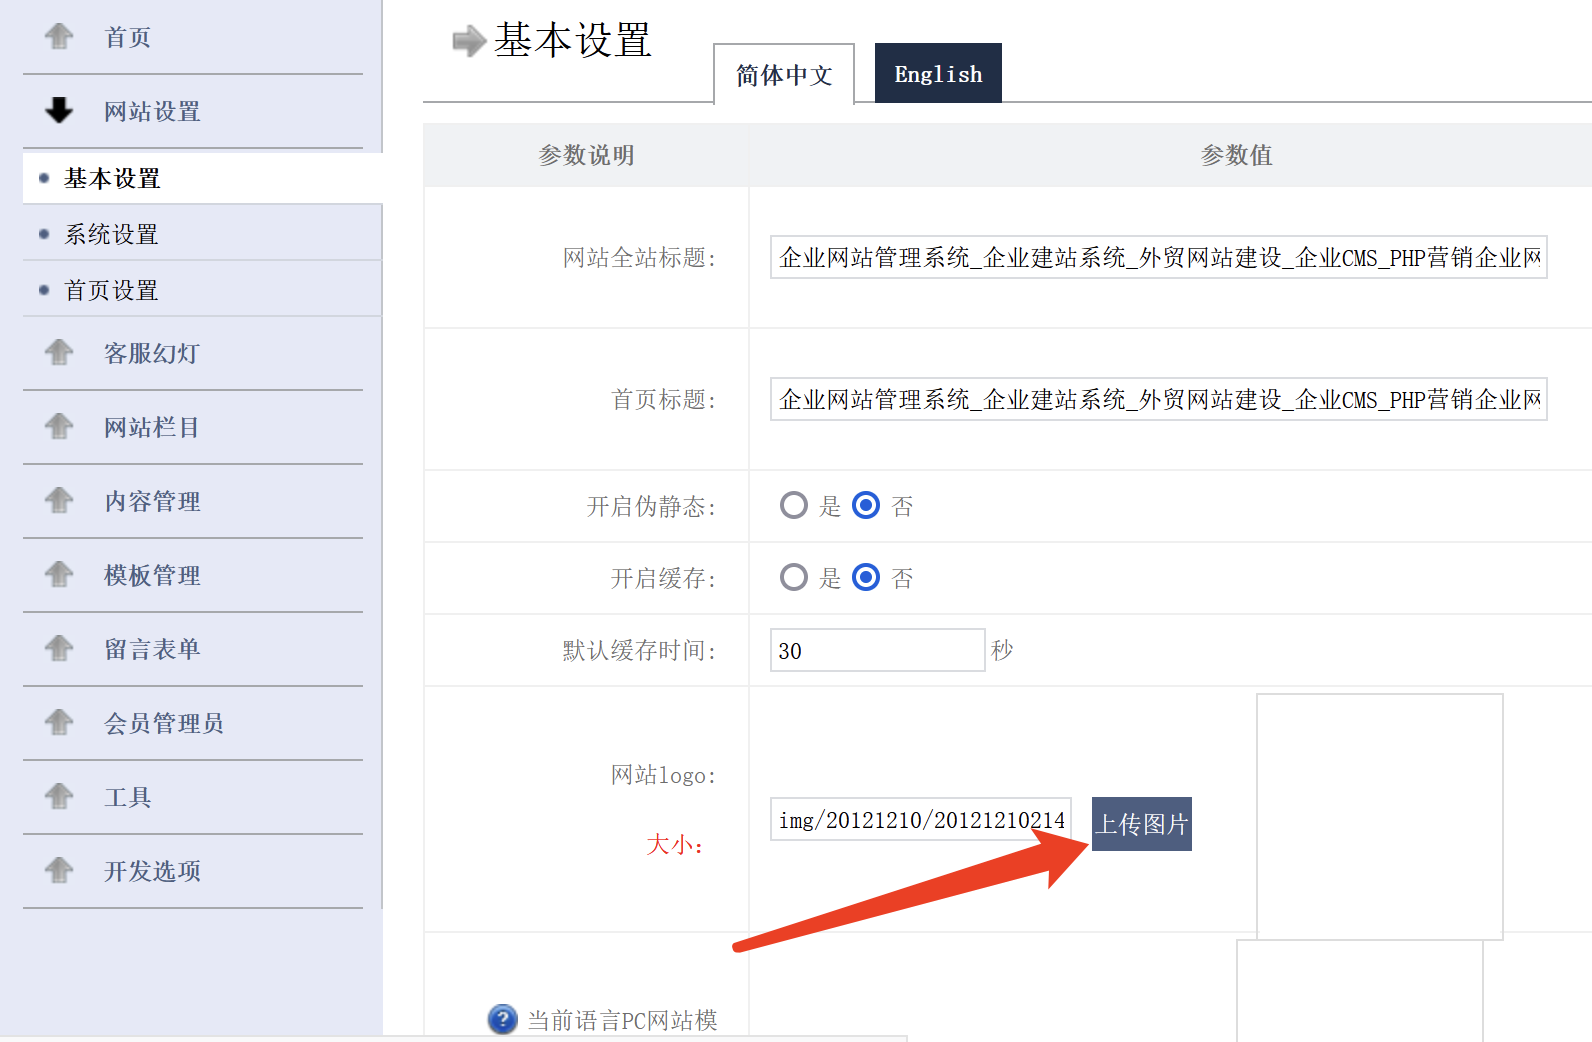Open 系统设置 in the sidebar
Image resolution: width=1592 pixels, height=1042 pixels.
click(112, 234)
